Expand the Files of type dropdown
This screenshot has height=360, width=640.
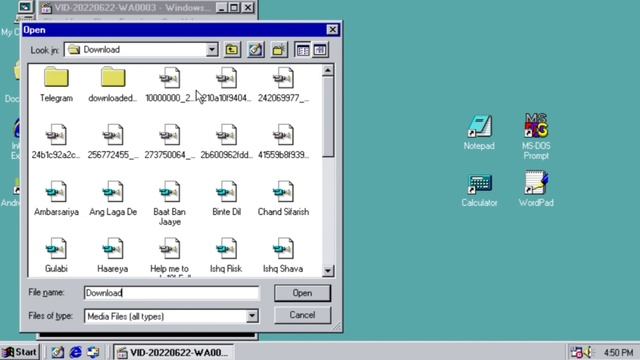[x=252, y=316]
